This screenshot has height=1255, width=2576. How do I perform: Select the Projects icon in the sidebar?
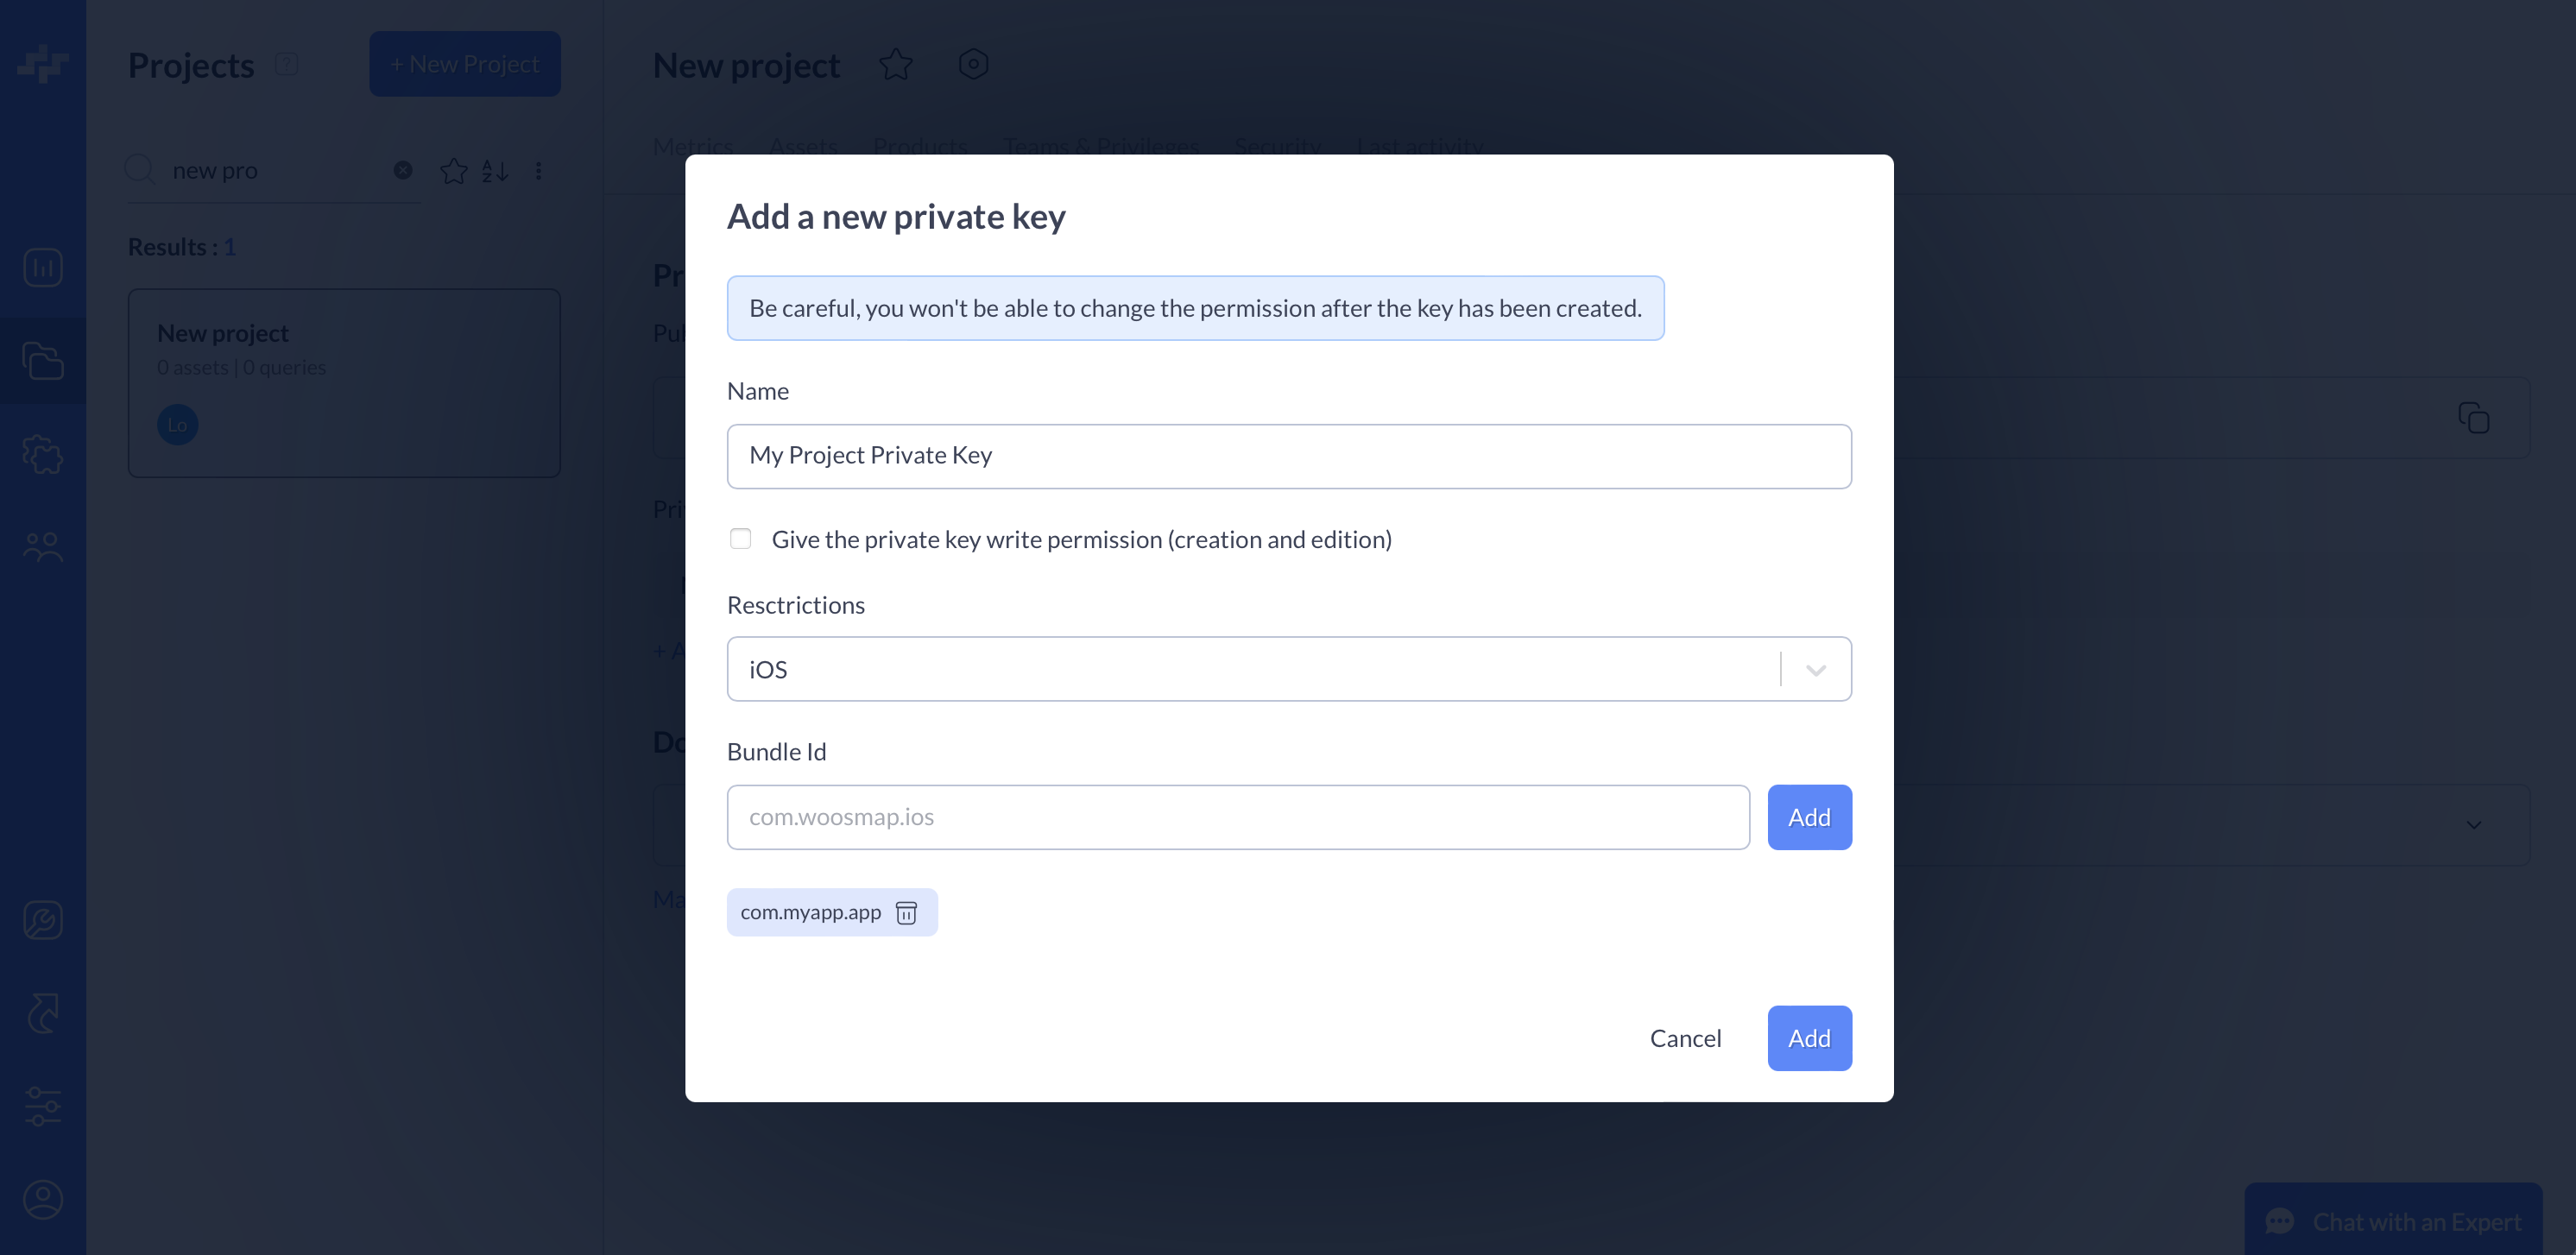(42, 361)
